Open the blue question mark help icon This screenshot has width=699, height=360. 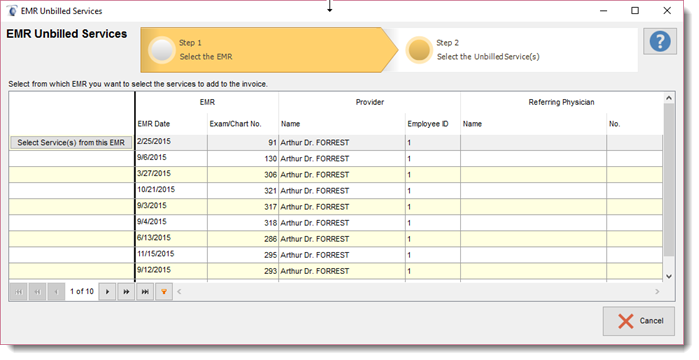(x=660, y=41)
